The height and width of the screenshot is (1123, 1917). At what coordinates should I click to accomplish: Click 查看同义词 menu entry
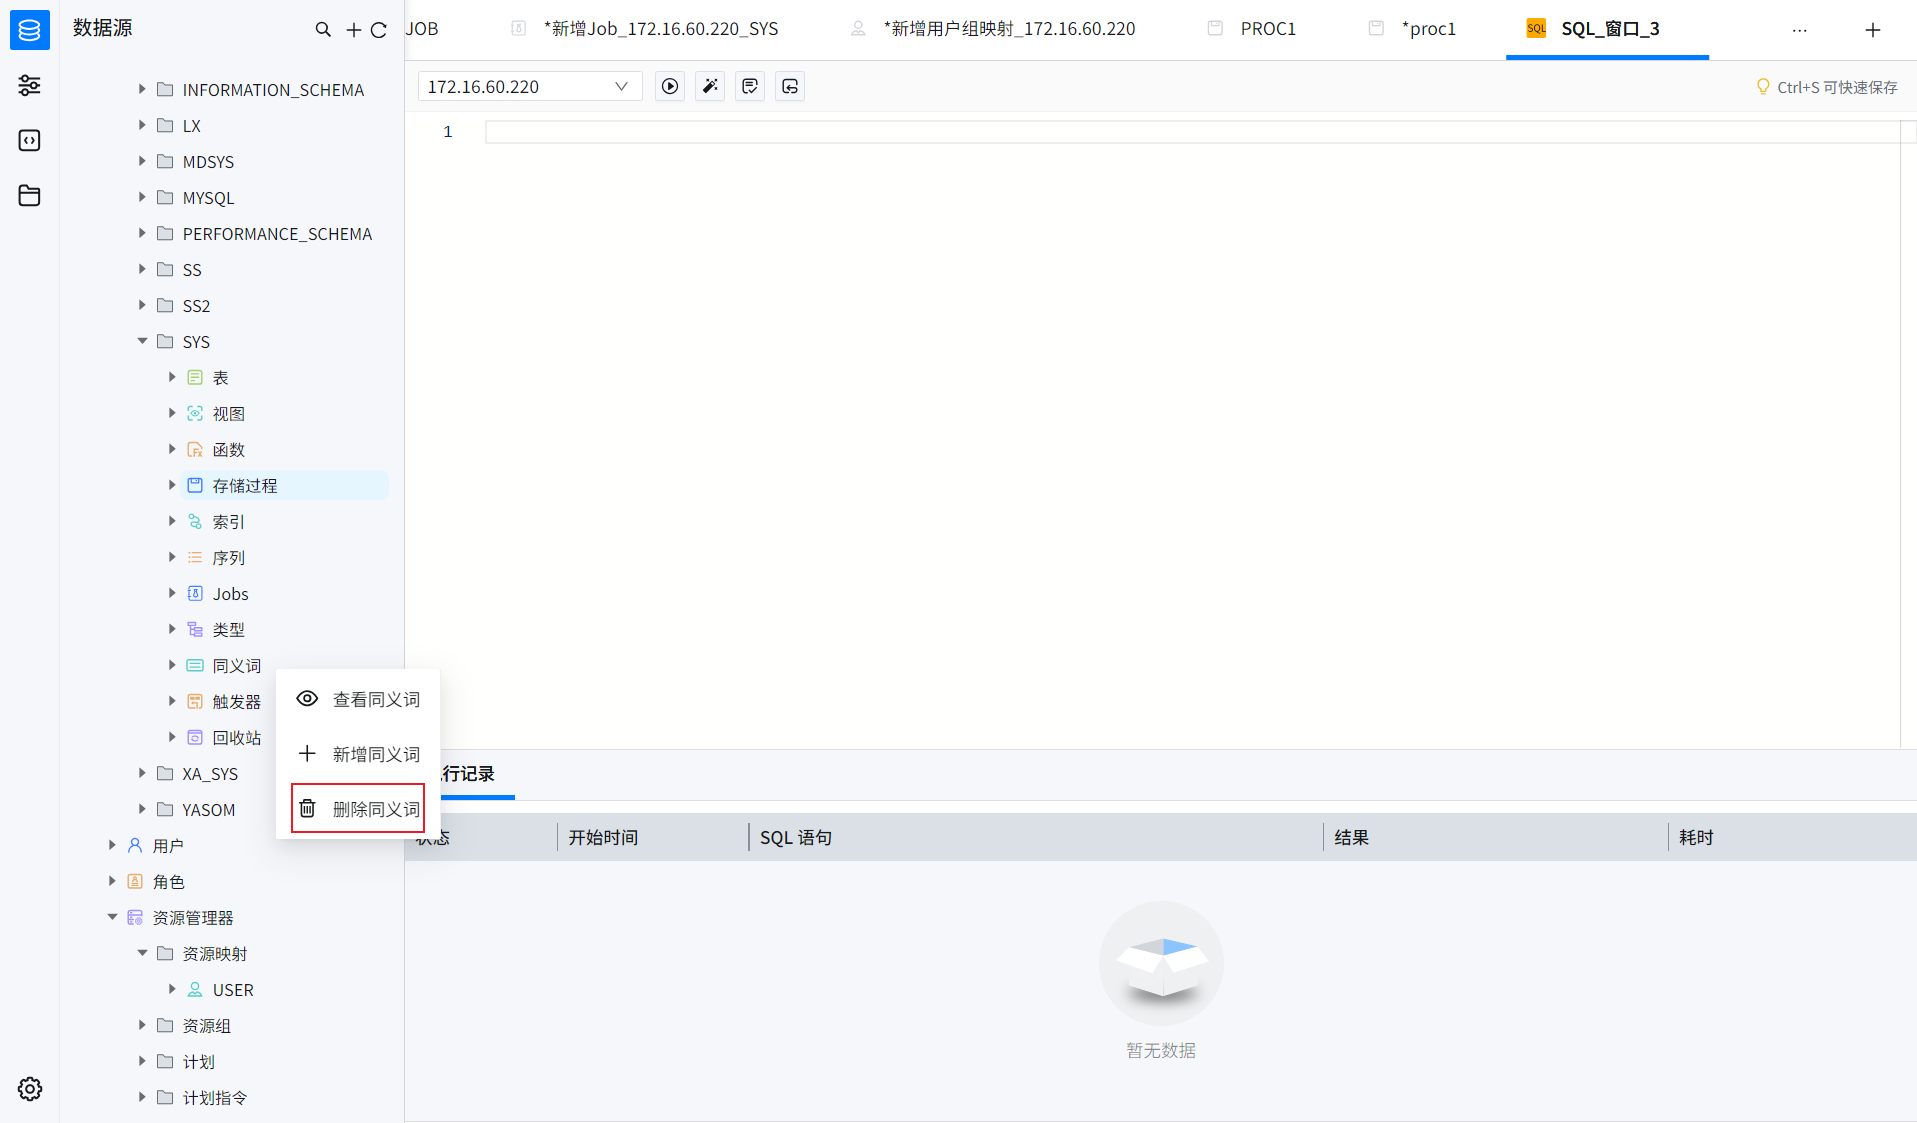click(358, 699)
